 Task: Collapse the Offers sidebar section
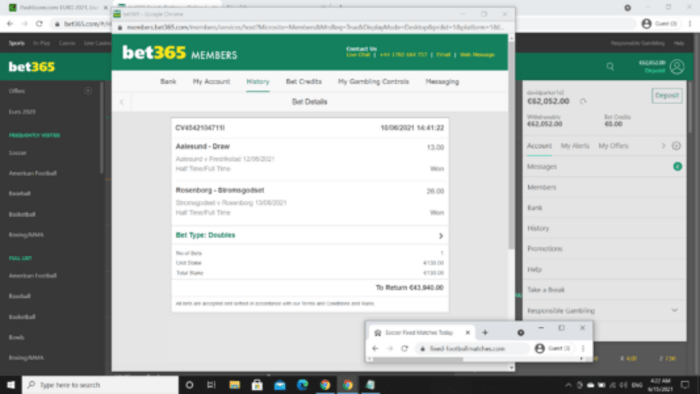pyautogui.click(x=88, y=91)
